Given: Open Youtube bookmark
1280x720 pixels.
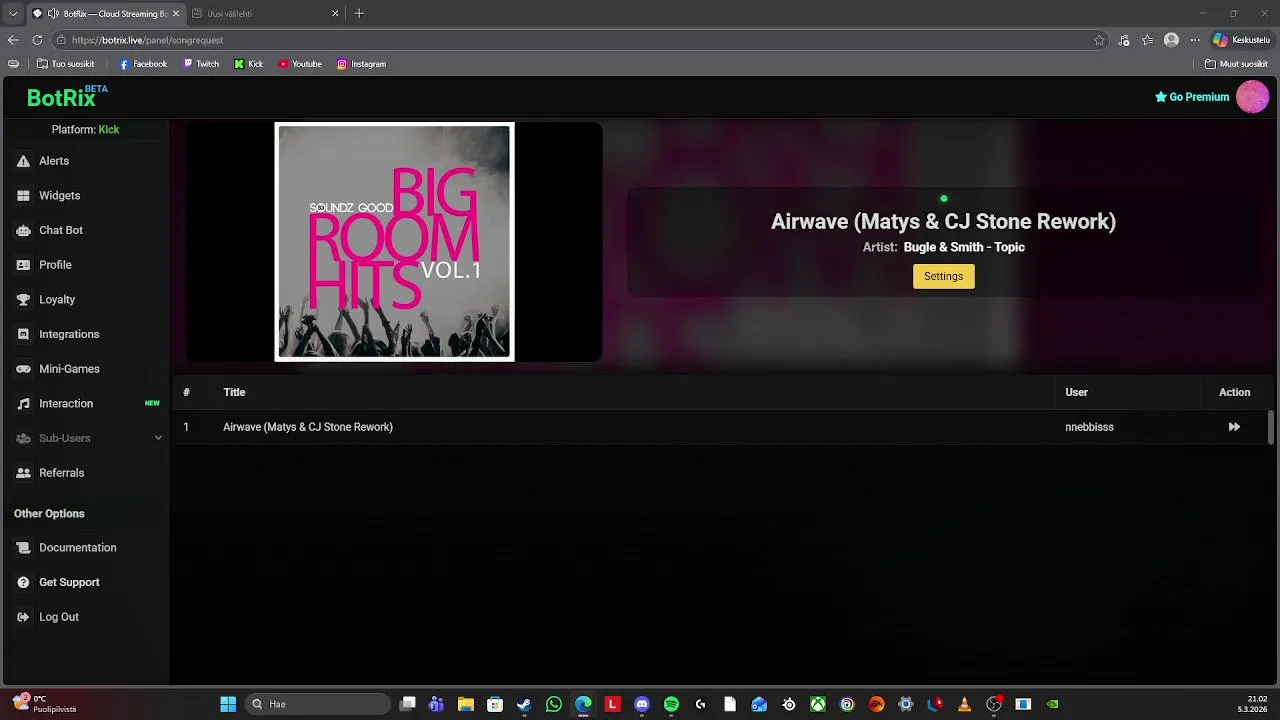Looking at the screenshot, I should tap(300, 64).
